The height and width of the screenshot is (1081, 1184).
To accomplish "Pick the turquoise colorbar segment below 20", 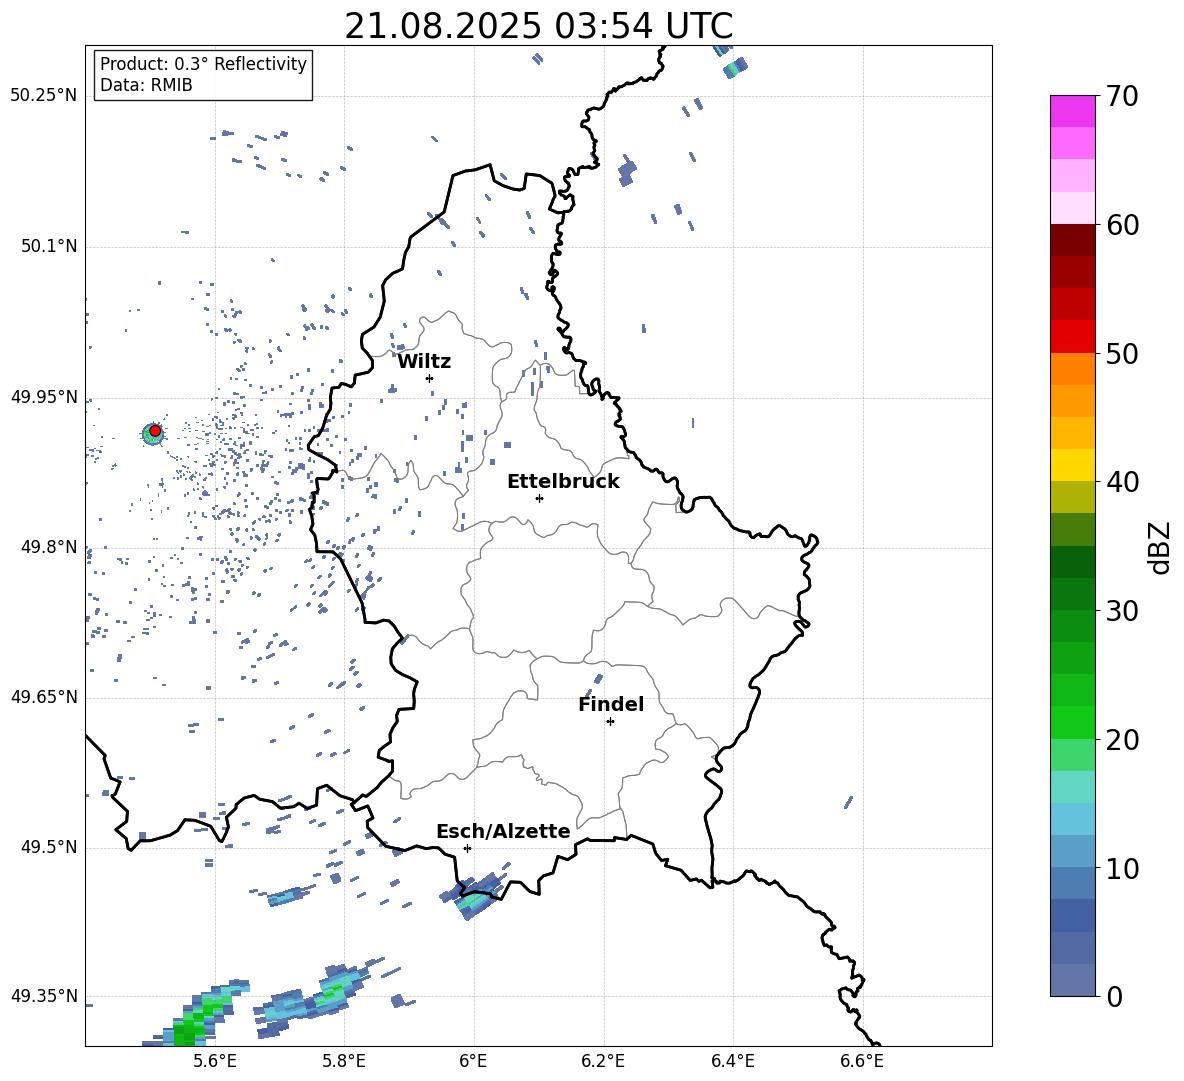I will [x=1073, y=787].
